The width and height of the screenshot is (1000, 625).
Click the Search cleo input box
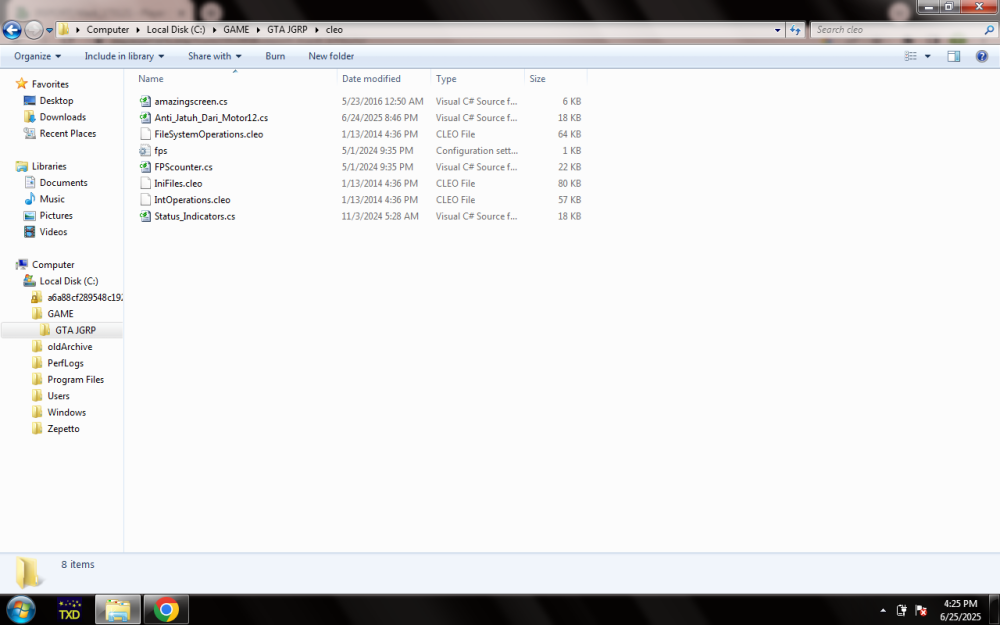pos(897,29)
